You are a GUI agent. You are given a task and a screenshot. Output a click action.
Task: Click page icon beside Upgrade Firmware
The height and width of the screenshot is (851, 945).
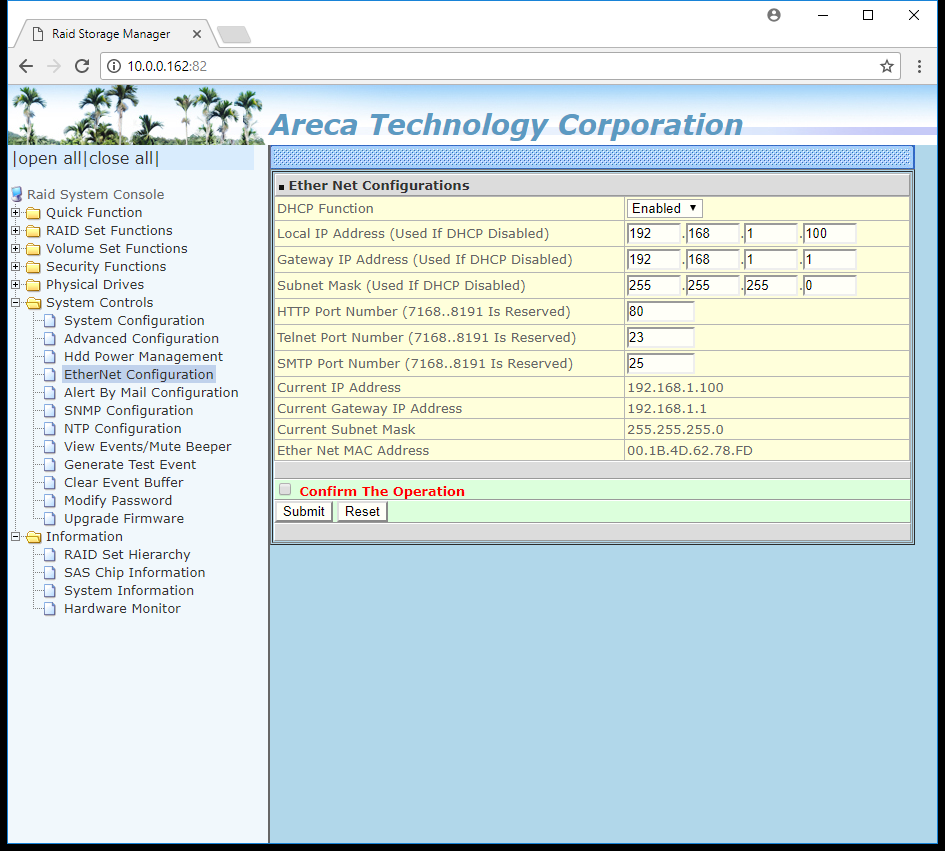50,518
